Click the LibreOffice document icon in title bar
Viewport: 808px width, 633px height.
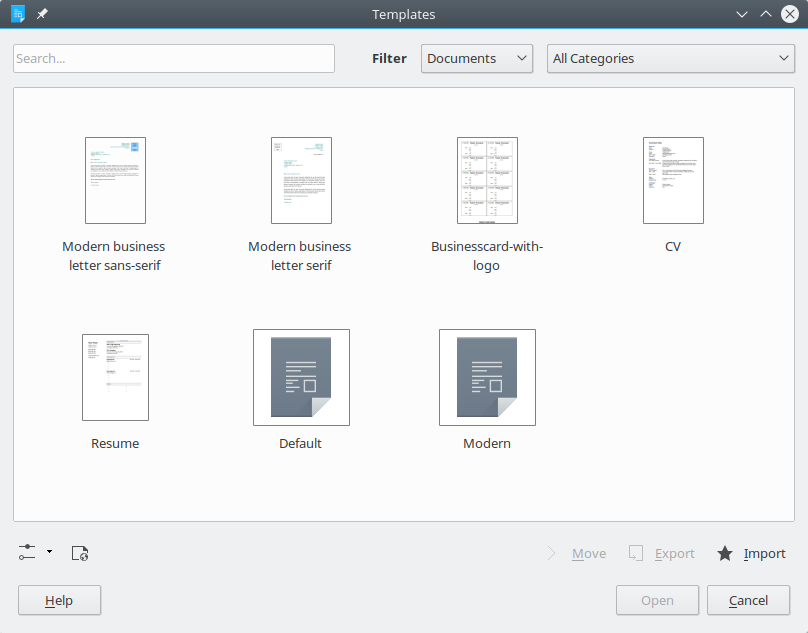click(18, 14)
